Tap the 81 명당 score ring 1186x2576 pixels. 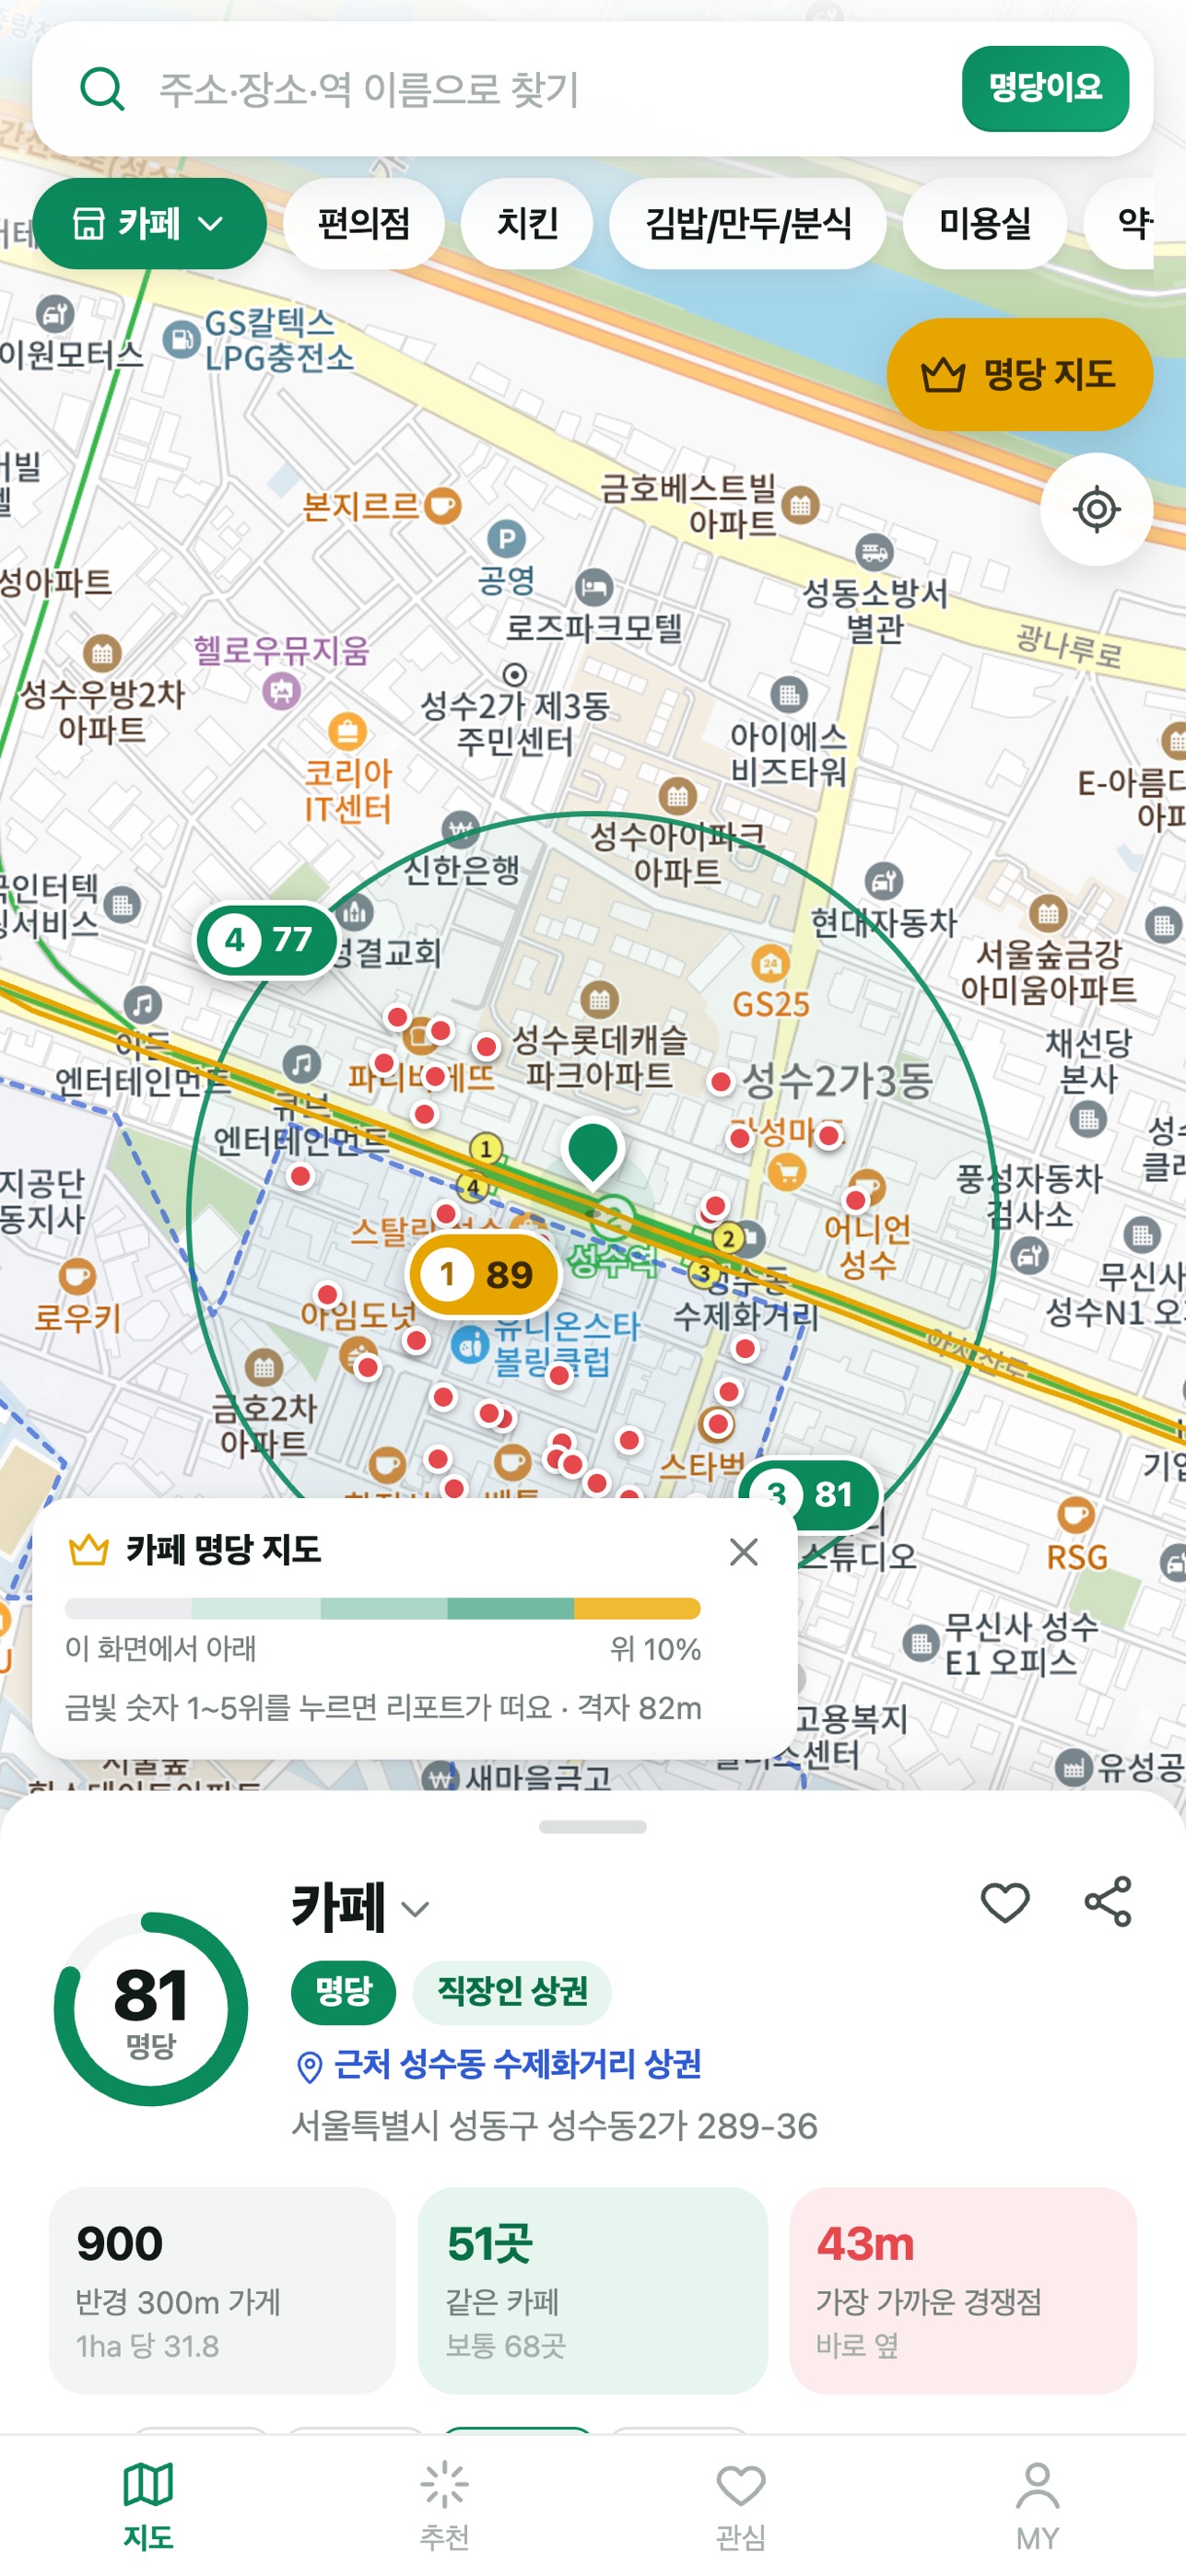151,2008
